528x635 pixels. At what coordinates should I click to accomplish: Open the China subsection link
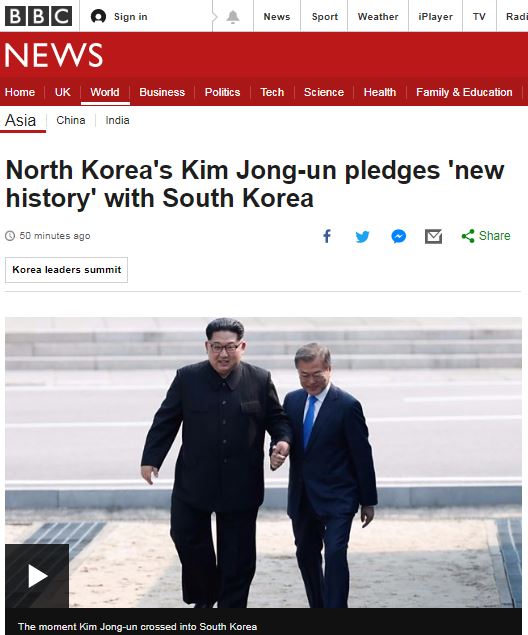click(x=71, y=120)
